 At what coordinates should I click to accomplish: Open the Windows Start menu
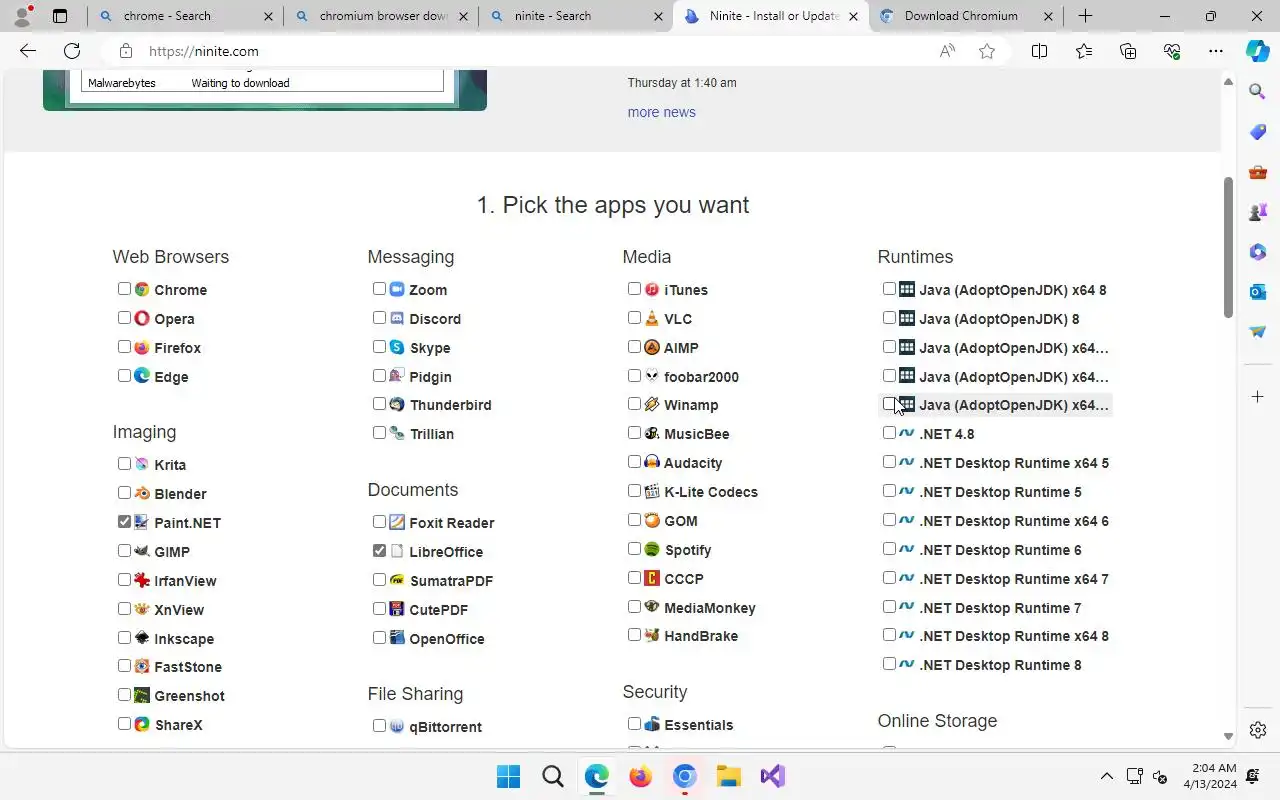[x=508, y=776]
